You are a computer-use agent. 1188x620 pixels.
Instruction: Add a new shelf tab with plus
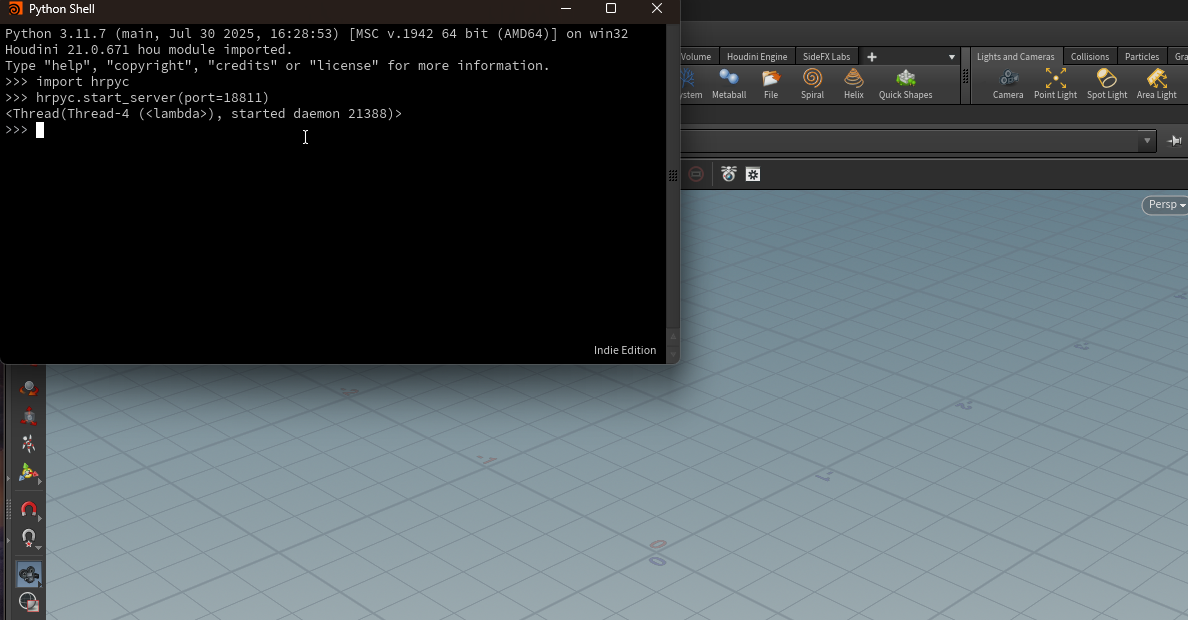click(871, 57)
